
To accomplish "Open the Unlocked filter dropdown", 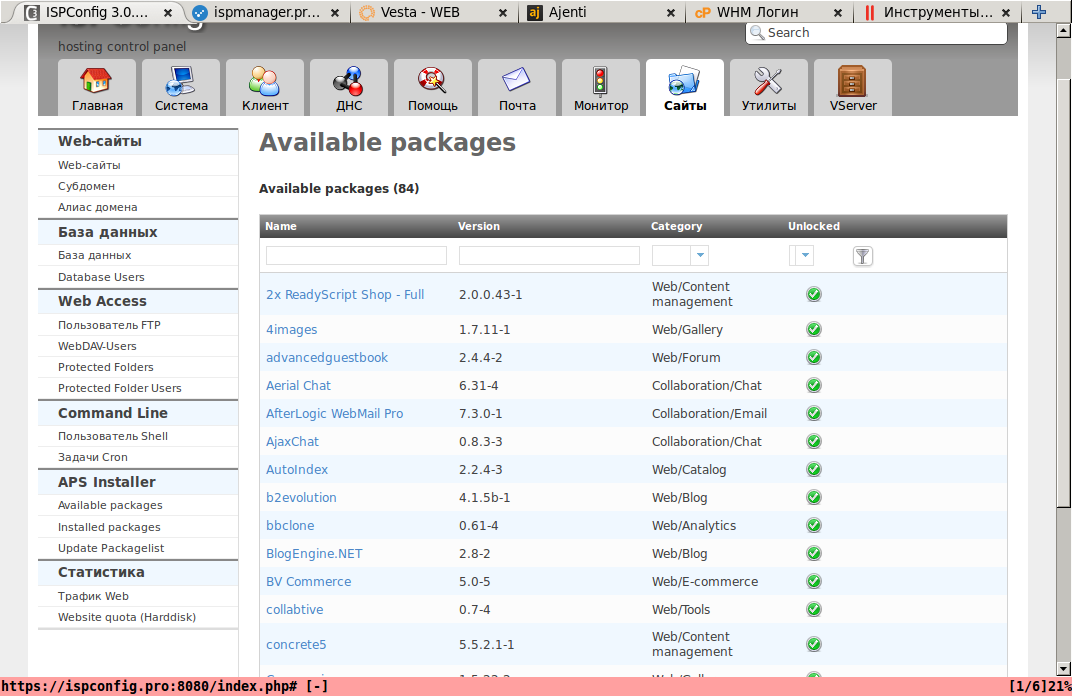I will pos(801,255).
